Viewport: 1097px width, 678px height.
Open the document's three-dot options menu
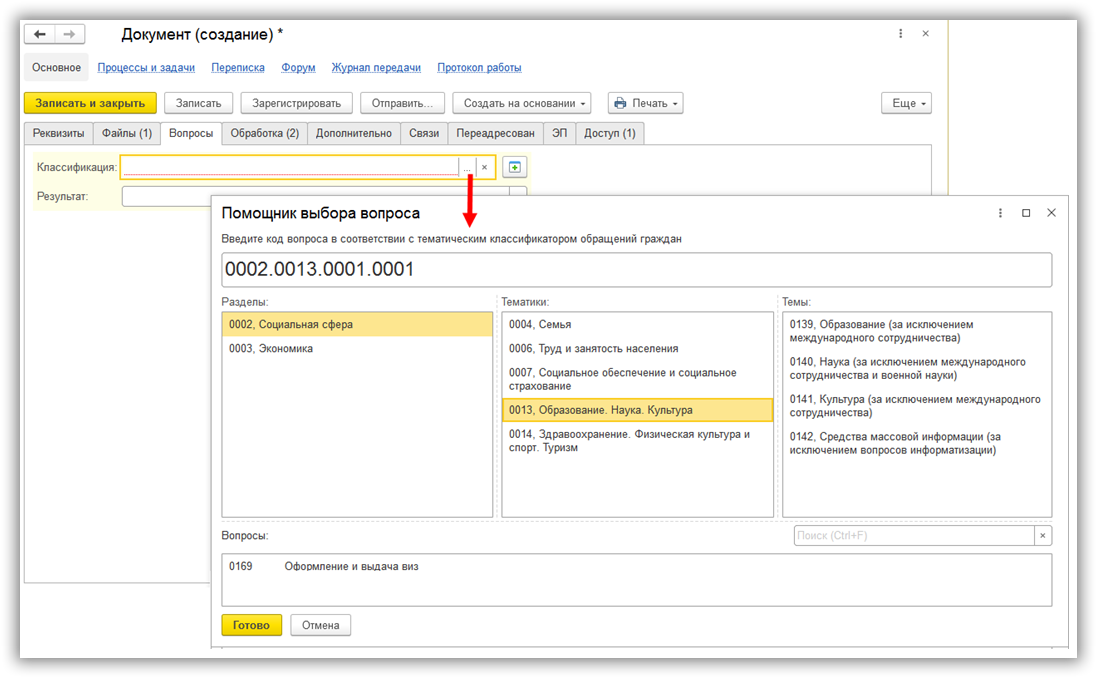point(902,34)
